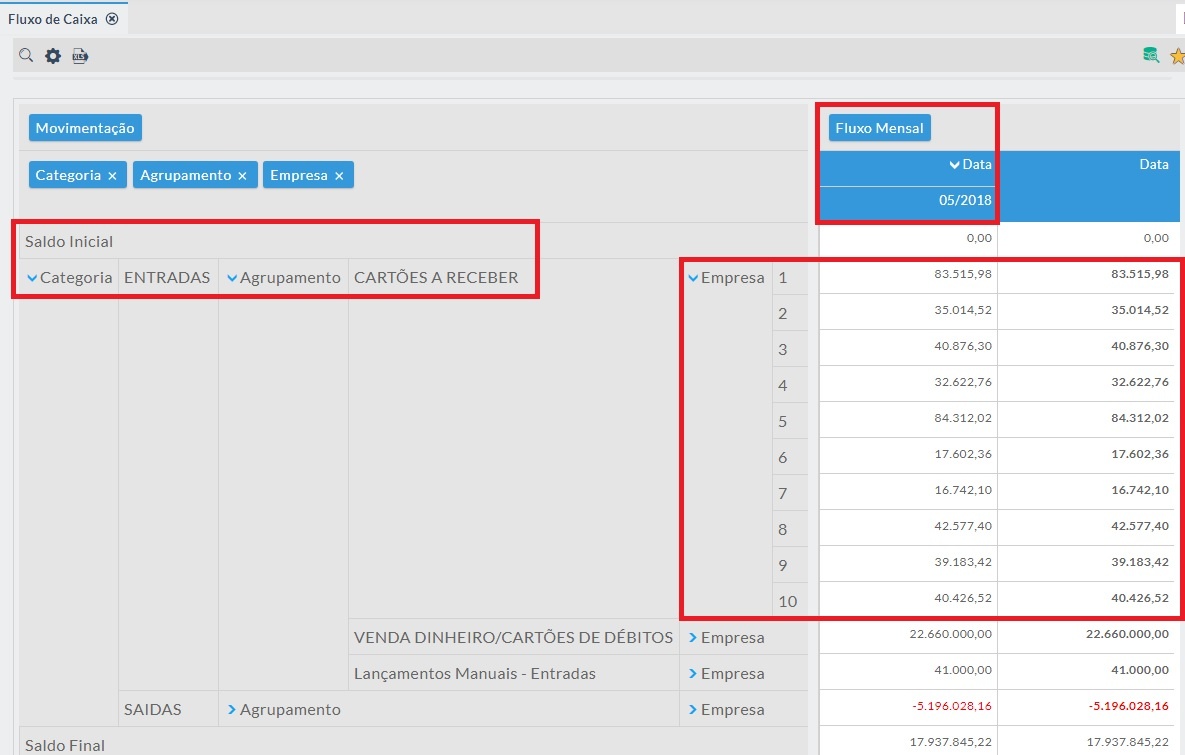Screen dimensions: 1185x755
Task: Close the Fluxo de Caixa tab
Action: pyautogui.click(x=112, y=19)
